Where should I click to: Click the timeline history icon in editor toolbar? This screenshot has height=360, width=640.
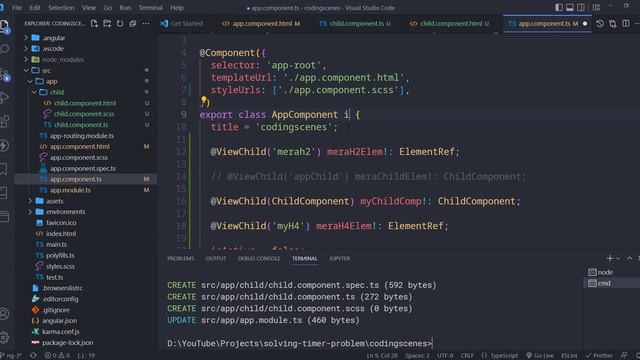[x=600, y=24]
